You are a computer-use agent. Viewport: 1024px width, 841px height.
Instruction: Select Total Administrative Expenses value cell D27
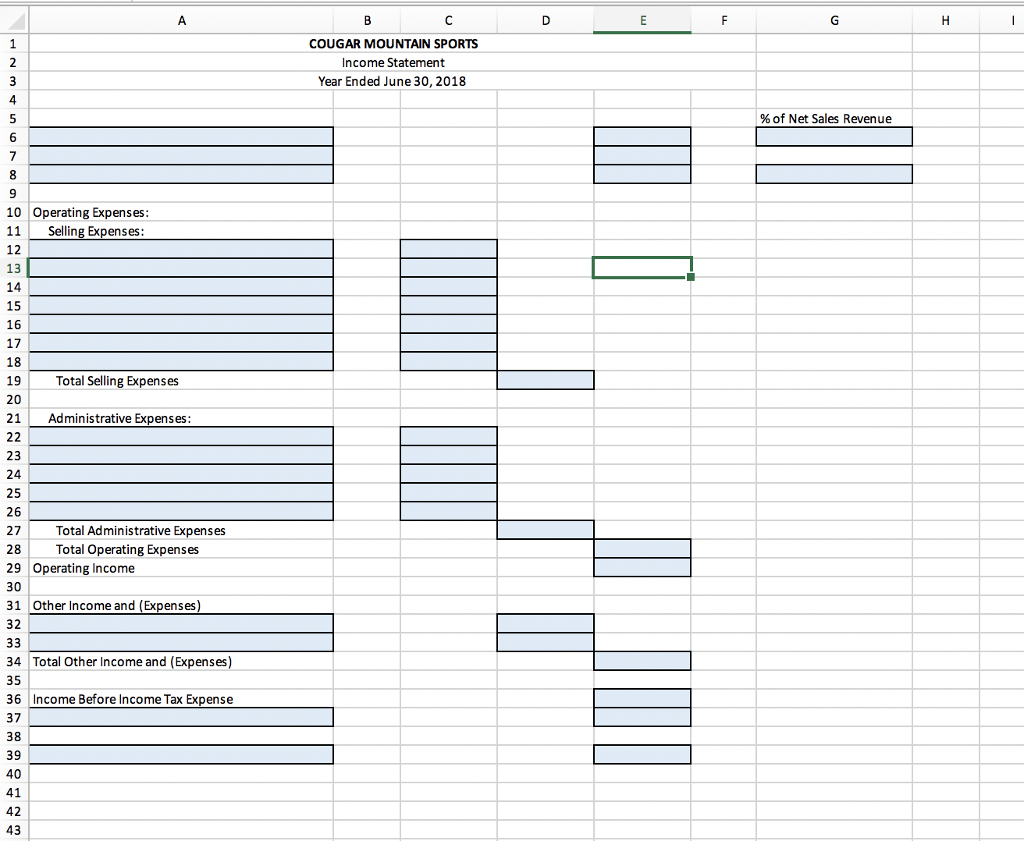pos(545,530)
